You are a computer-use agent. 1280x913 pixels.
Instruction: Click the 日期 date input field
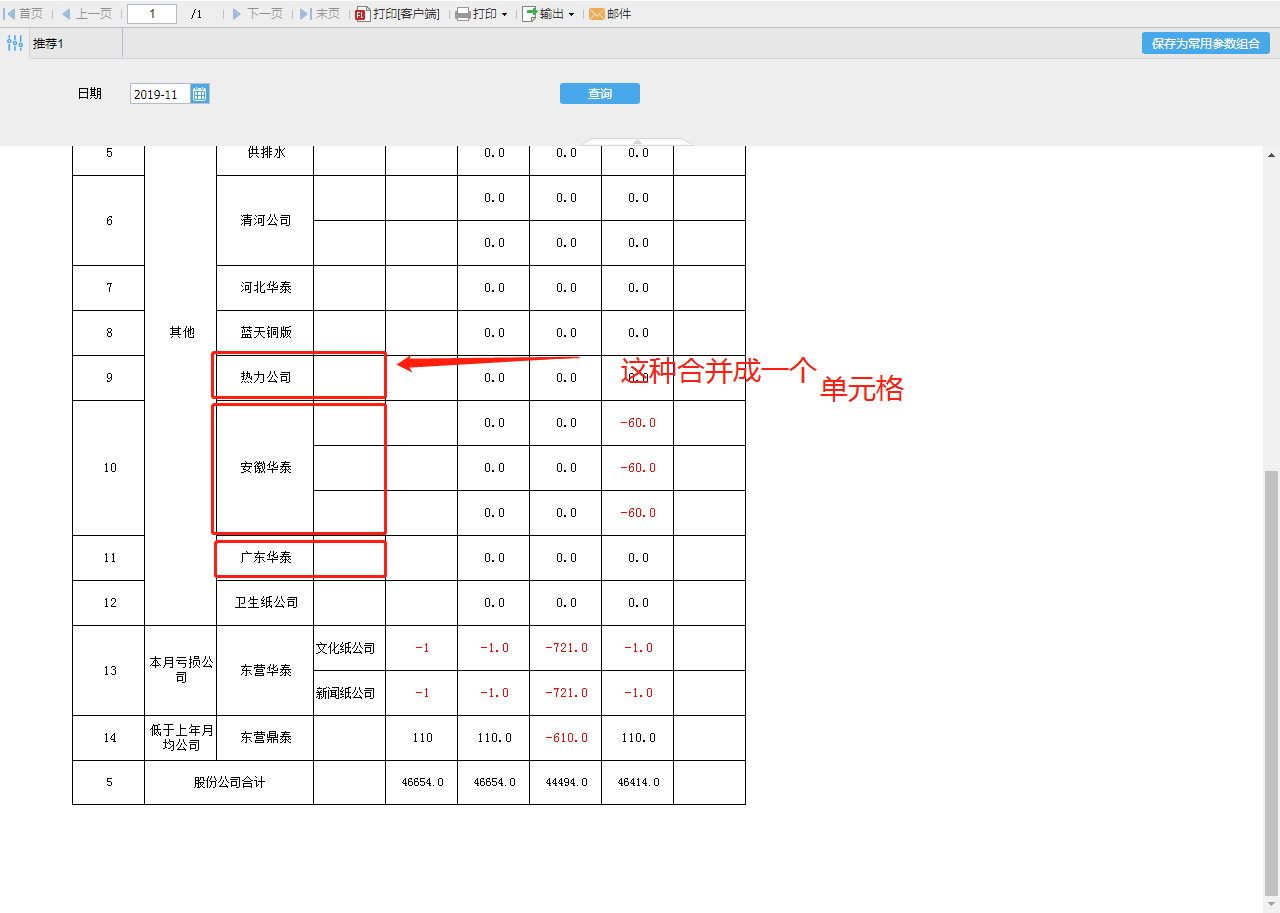pyautogui.click(x=160, y=94)
